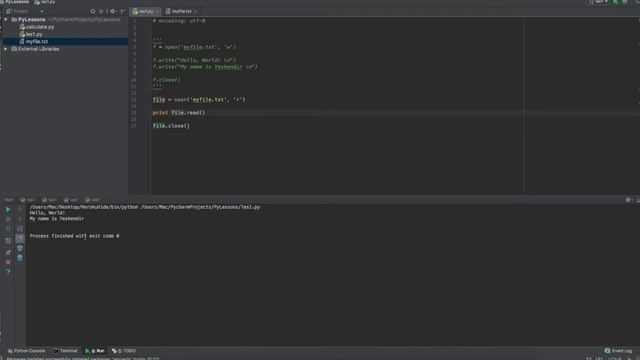Click the file.close() line in editor
This screenshot has width=640, height=360.
[171, 126]
